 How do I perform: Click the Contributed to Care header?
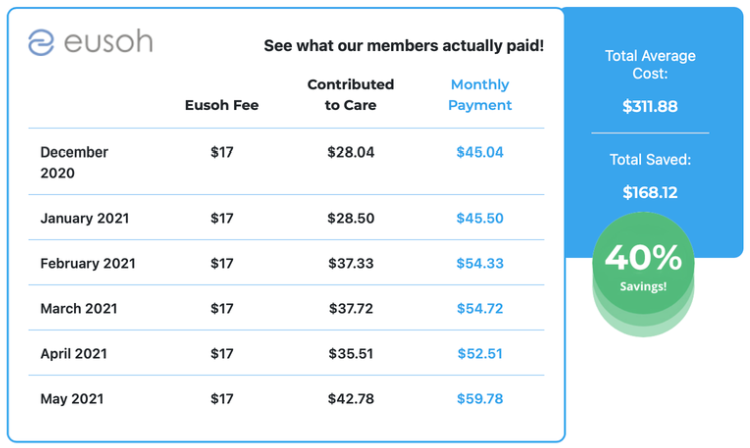tap(350, 95)
